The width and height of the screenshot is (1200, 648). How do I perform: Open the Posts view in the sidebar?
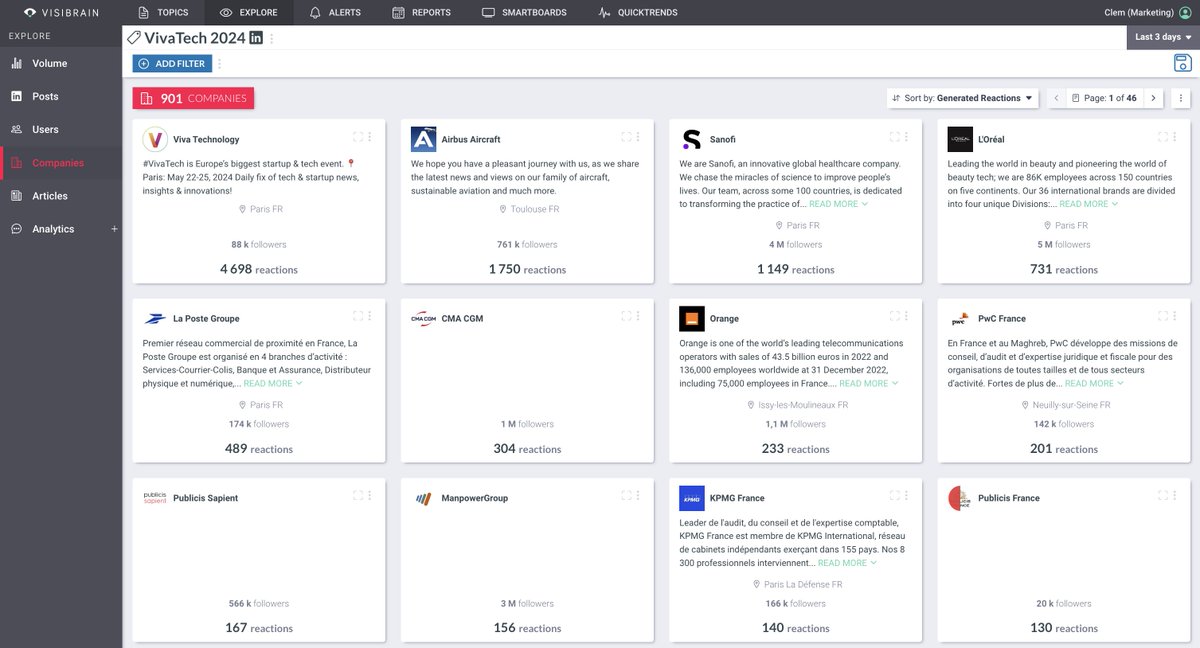coord(41,96)
